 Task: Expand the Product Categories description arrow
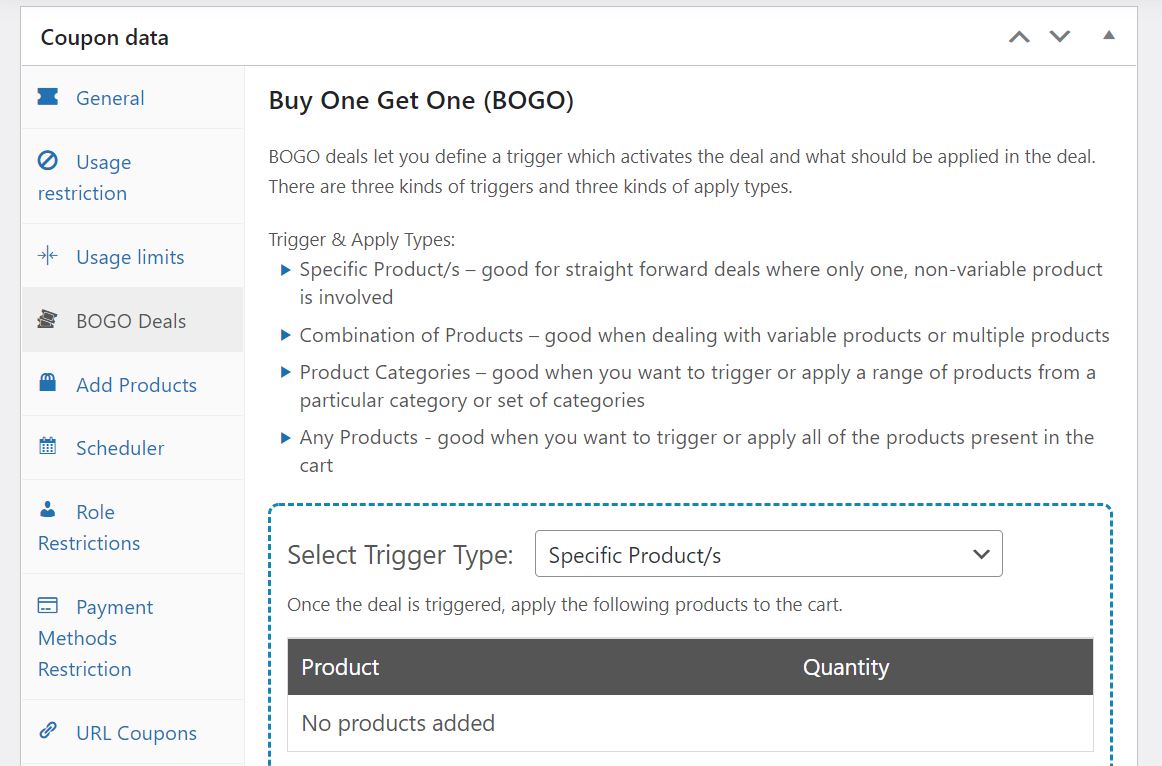(x=285, y=372)
